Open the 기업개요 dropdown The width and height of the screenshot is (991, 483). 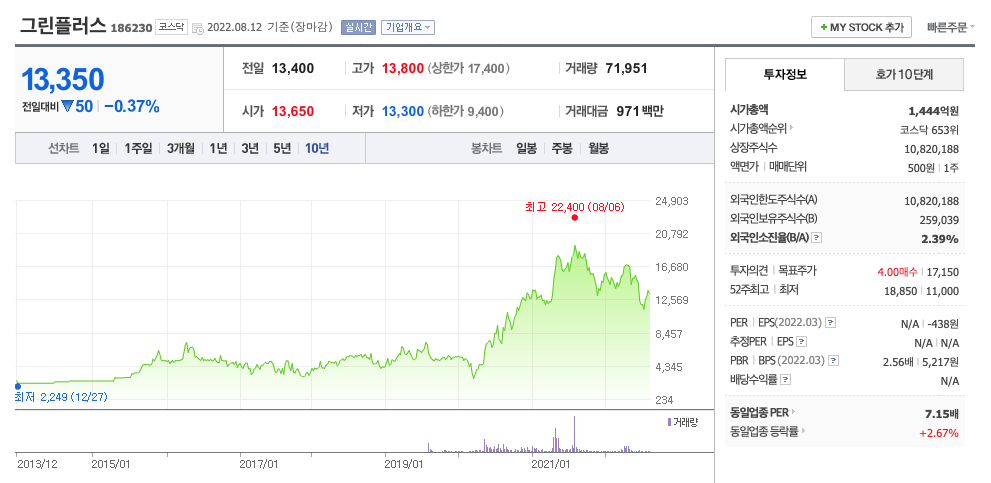tap(408, 28)
